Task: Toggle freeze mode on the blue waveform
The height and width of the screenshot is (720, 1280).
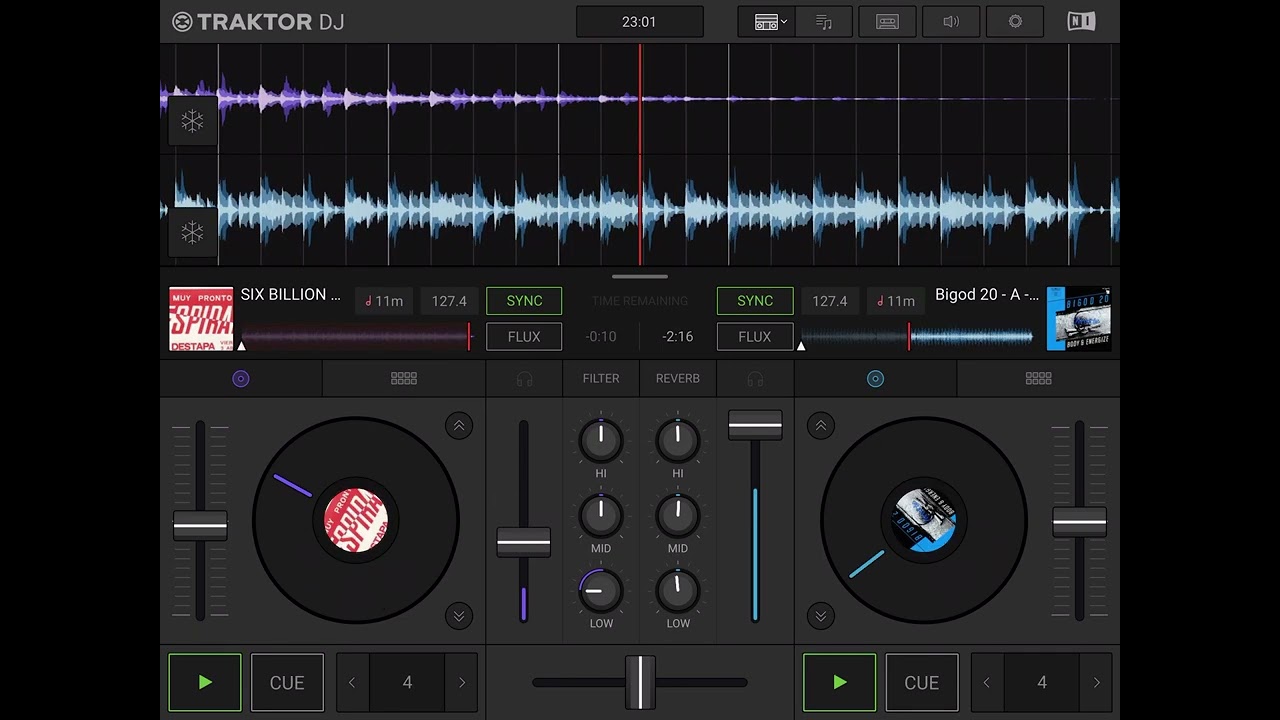Action: click(x=192, y=233)
